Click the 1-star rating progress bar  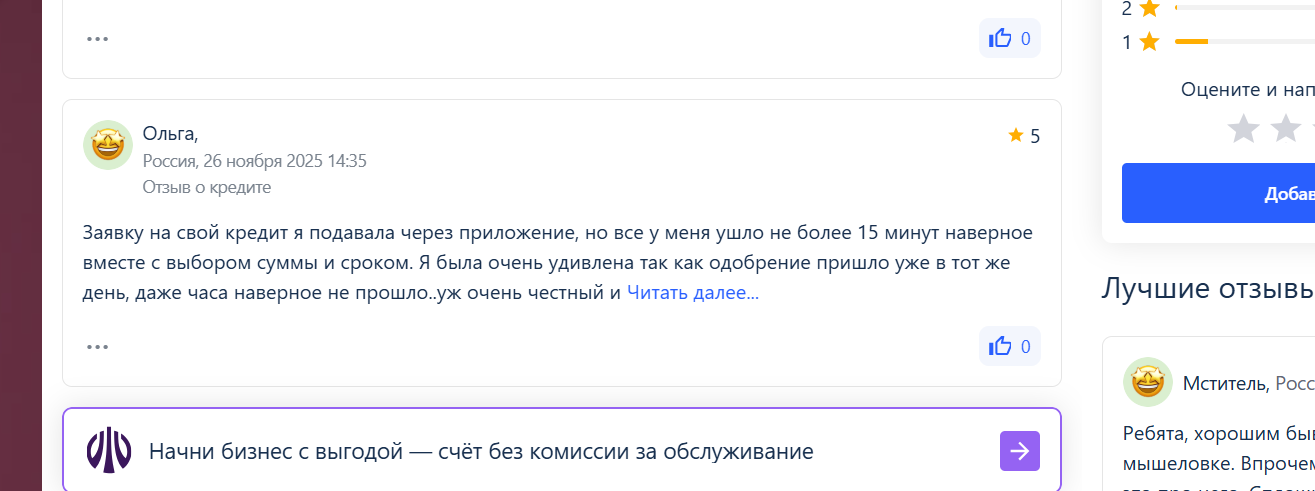1244,42
